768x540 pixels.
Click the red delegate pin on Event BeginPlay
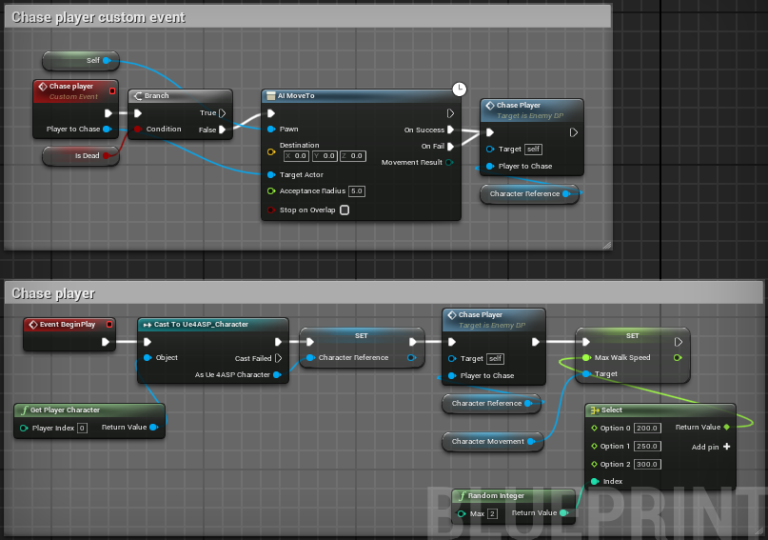[109, 324]
